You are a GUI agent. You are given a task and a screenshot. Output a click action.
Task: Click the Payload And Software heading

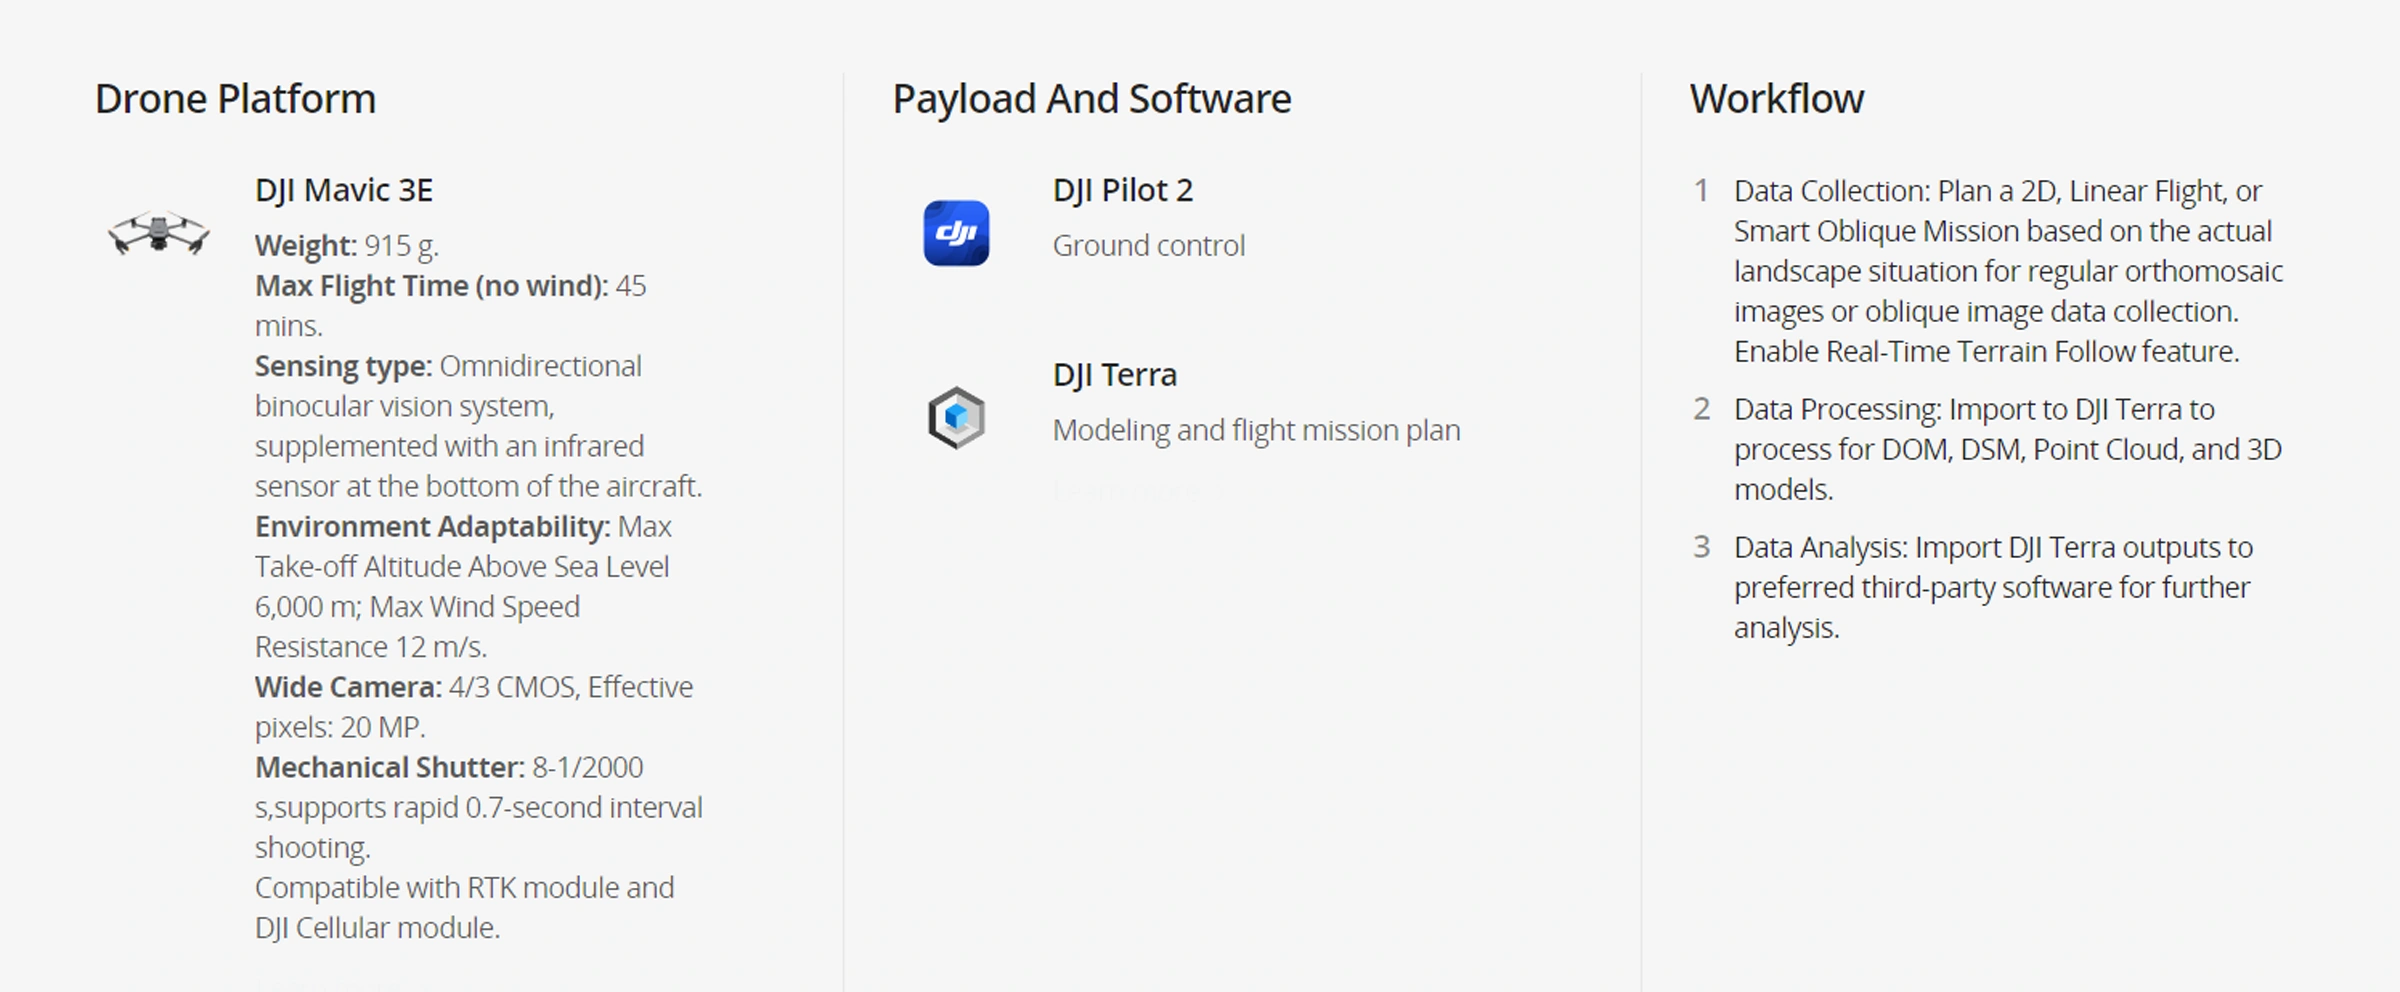[x=1091, y=99]
